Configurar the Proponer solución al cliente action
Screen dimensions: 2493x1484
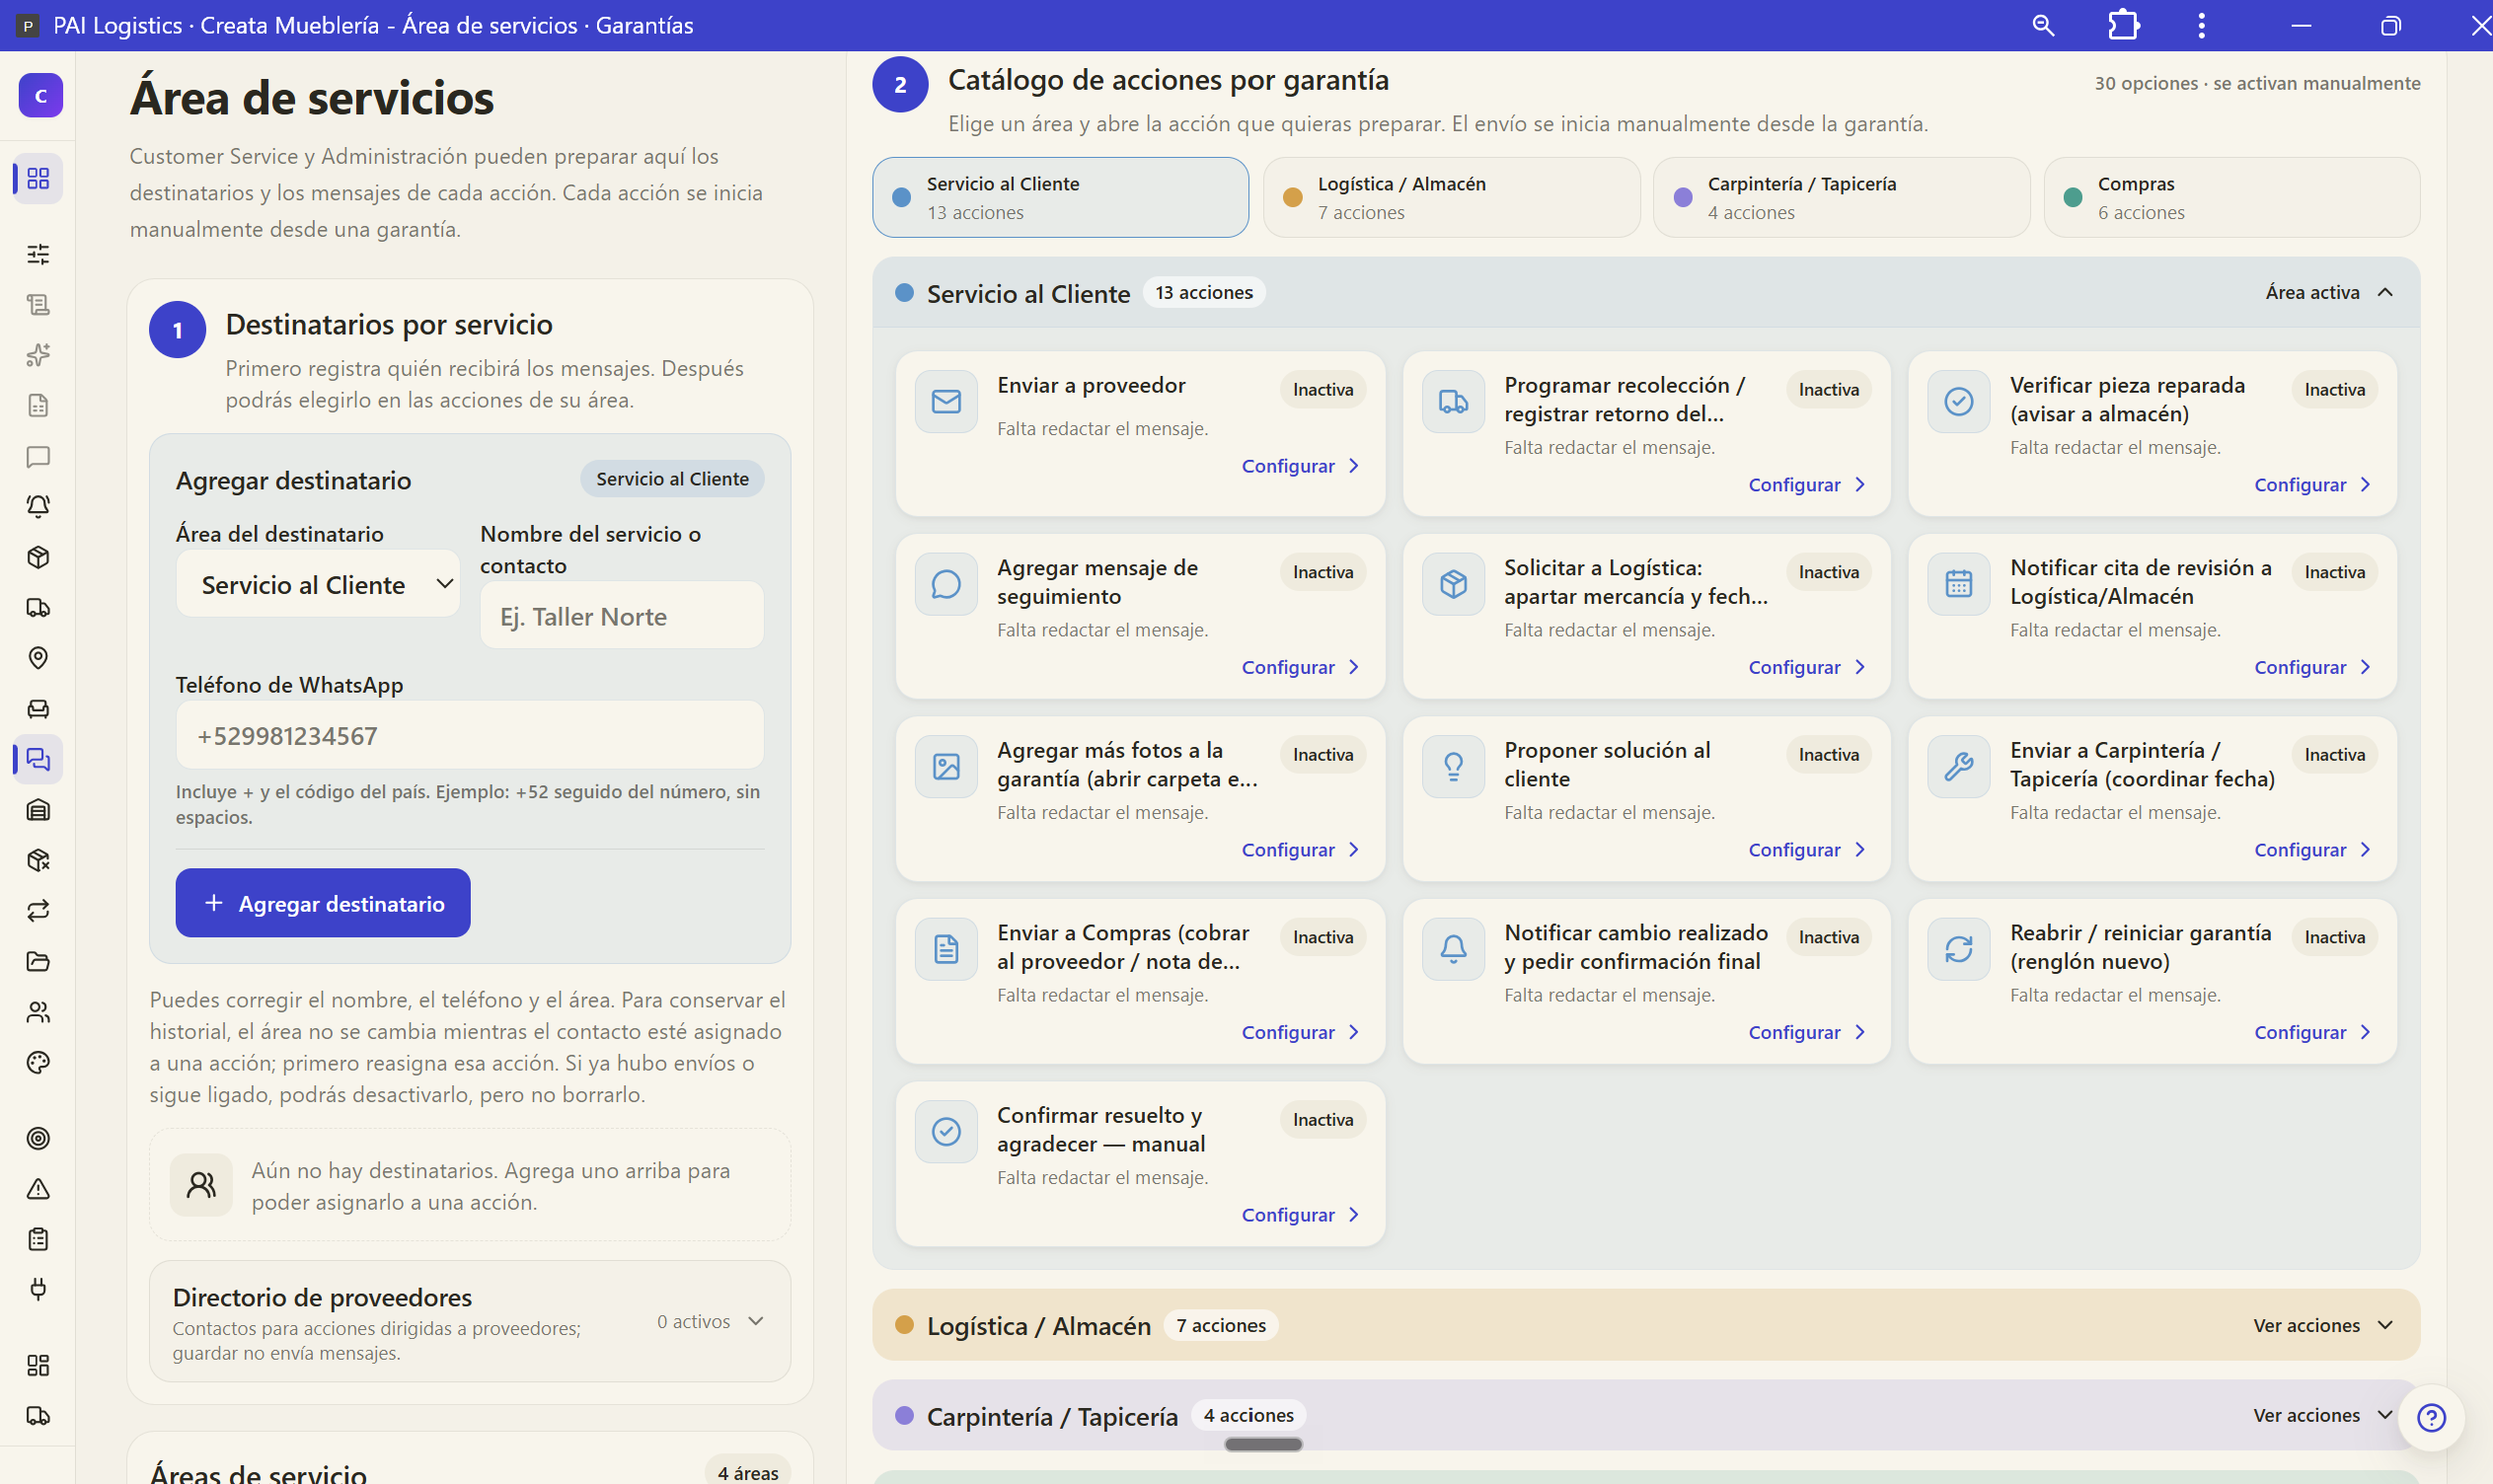[x=1807, y=850]
